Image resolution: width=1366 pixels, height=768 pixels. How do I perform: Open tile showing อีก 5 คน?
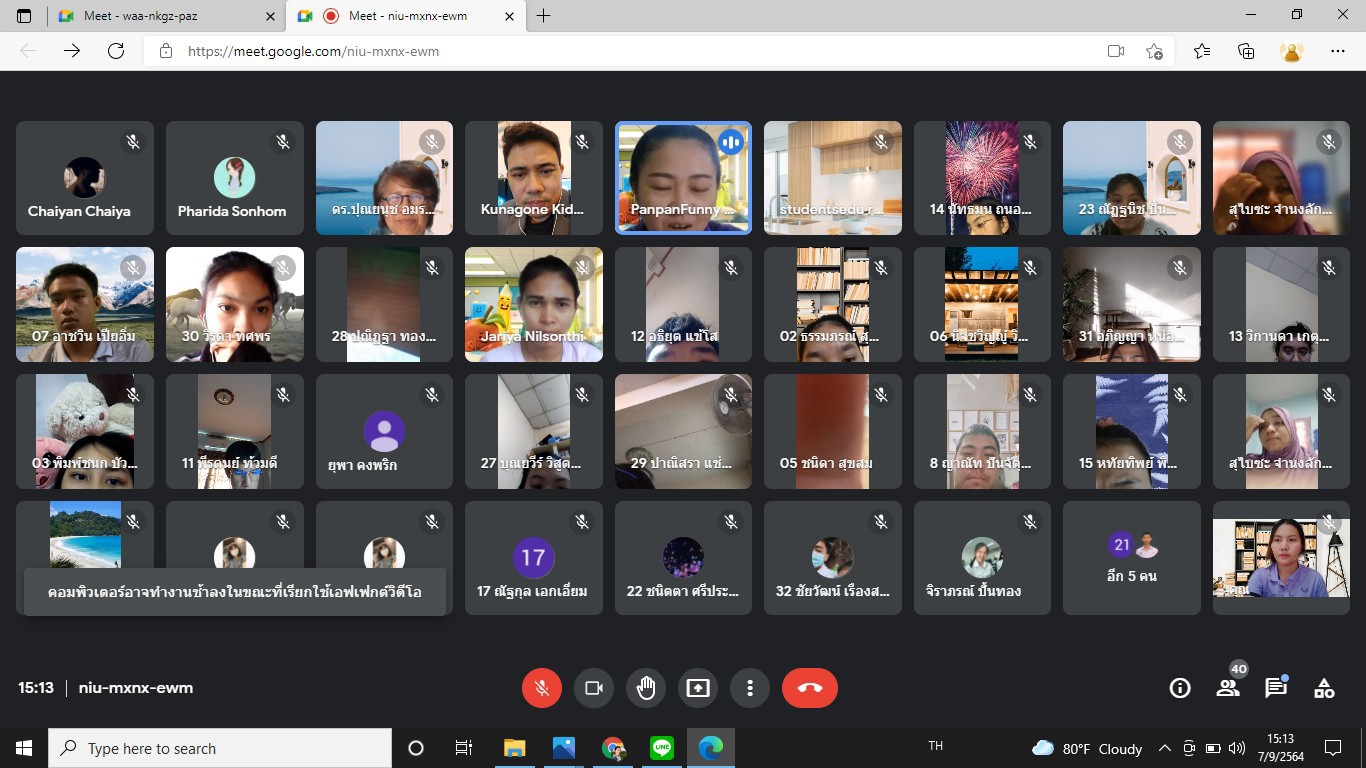[1132, 558]
